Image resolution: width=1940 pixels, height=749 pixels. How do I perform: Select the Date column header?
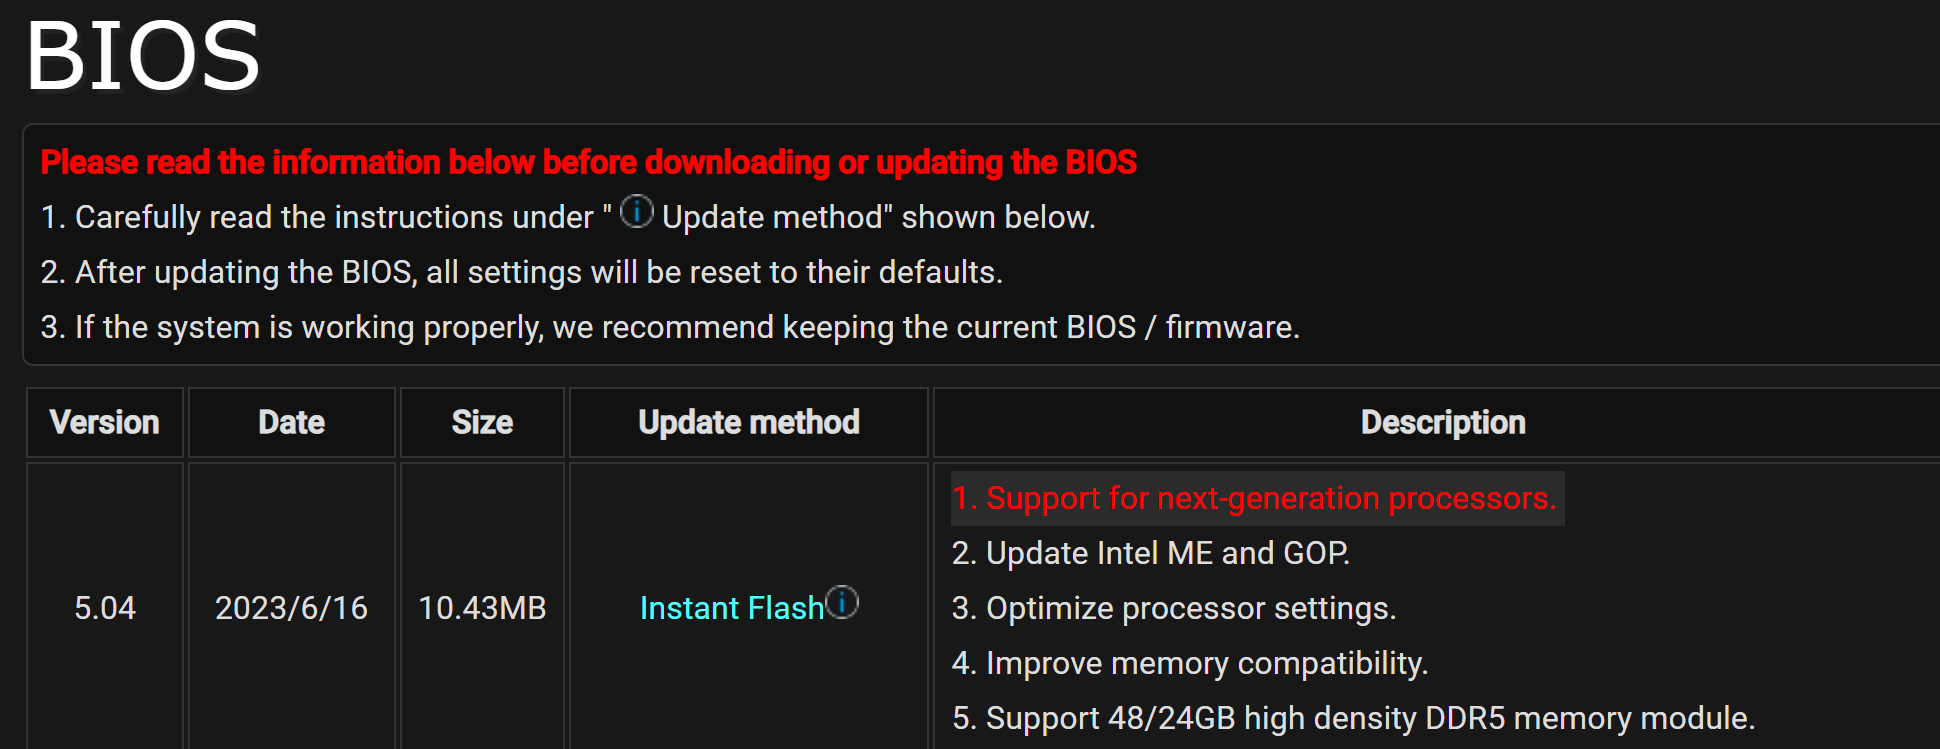[x=291, y=422]
